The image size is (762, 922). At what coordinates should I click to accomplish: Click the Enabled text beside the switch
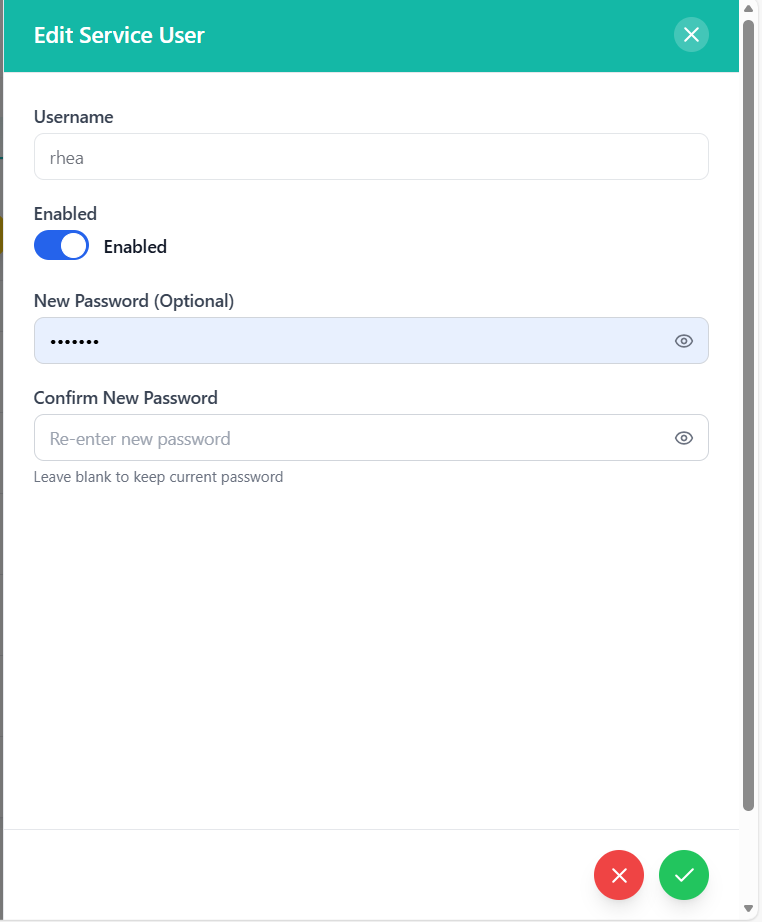[135, 247]
